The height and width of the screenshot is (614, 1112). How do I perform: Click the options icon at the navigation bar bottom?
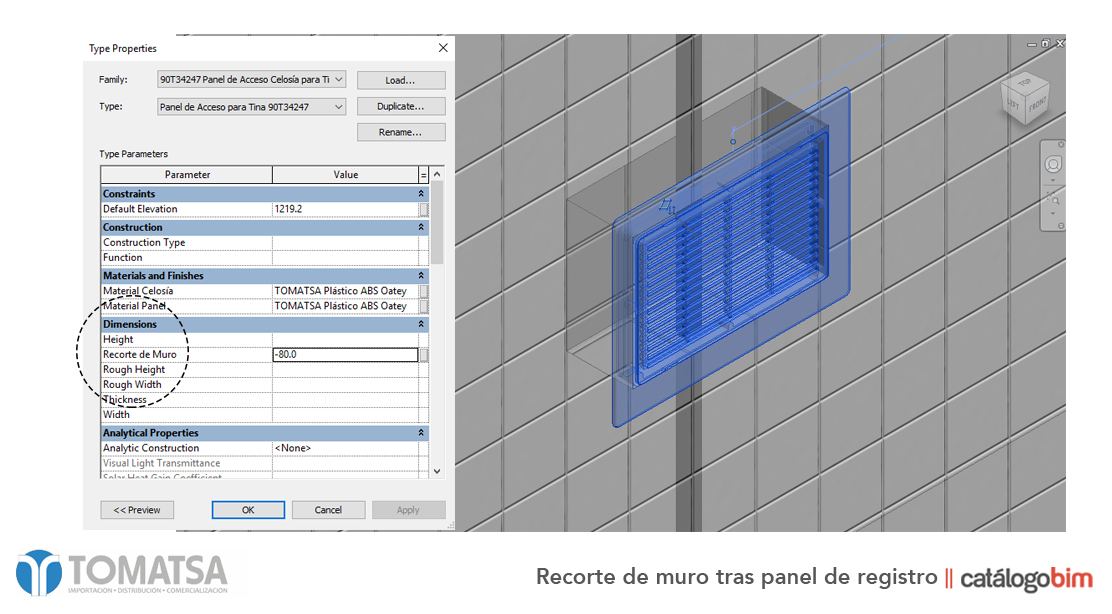1061,225
